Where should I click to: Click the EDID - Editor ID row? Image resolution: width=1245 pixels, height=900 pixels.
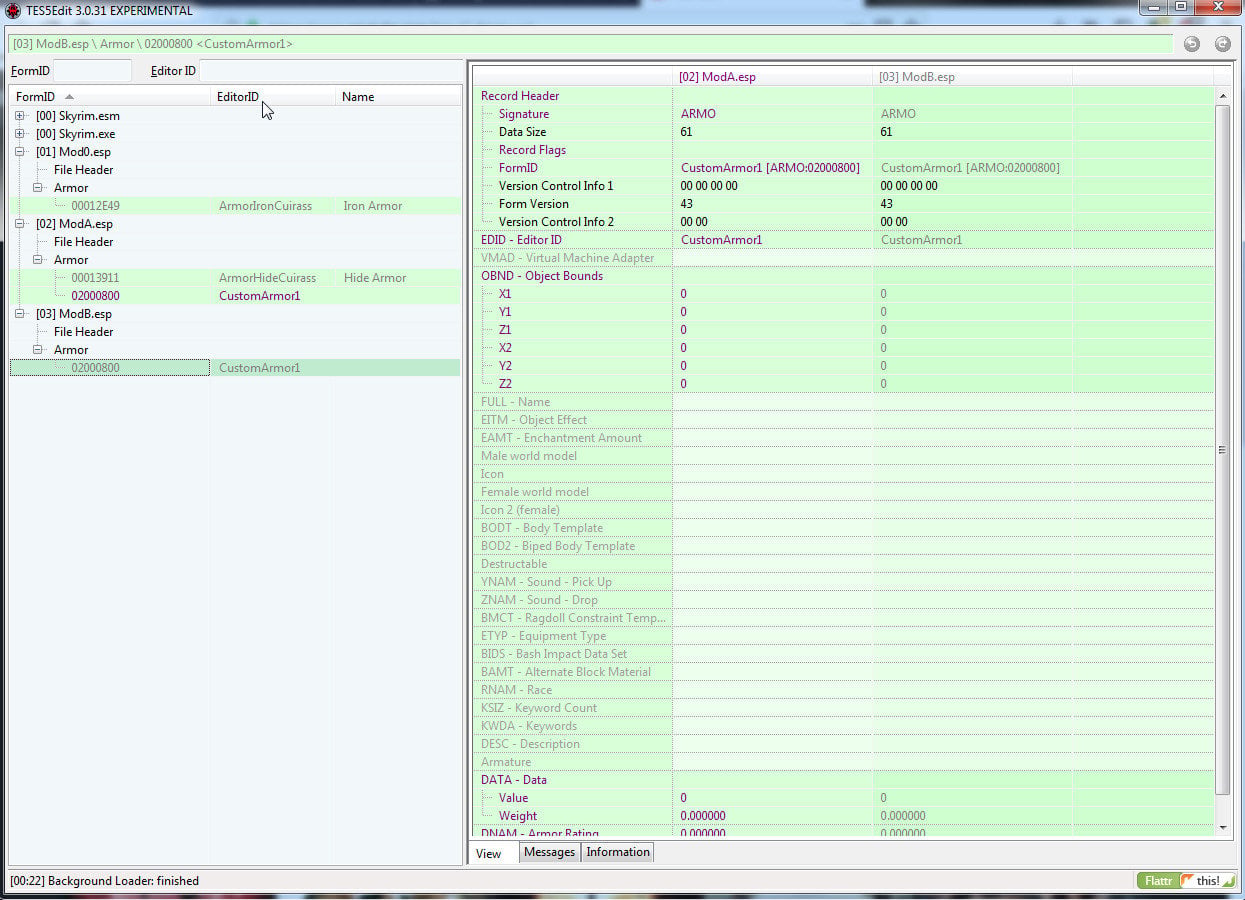[843, 240]
